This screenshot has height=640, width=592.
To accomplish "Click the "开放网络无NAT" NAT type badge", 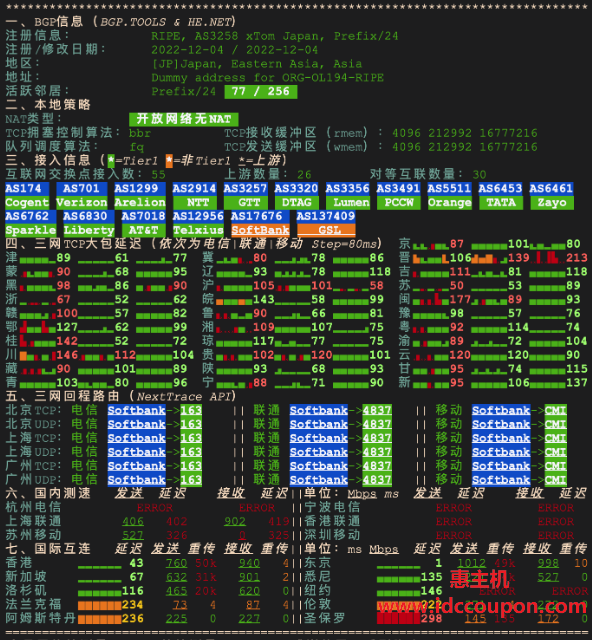I will (x=184, y=119).
